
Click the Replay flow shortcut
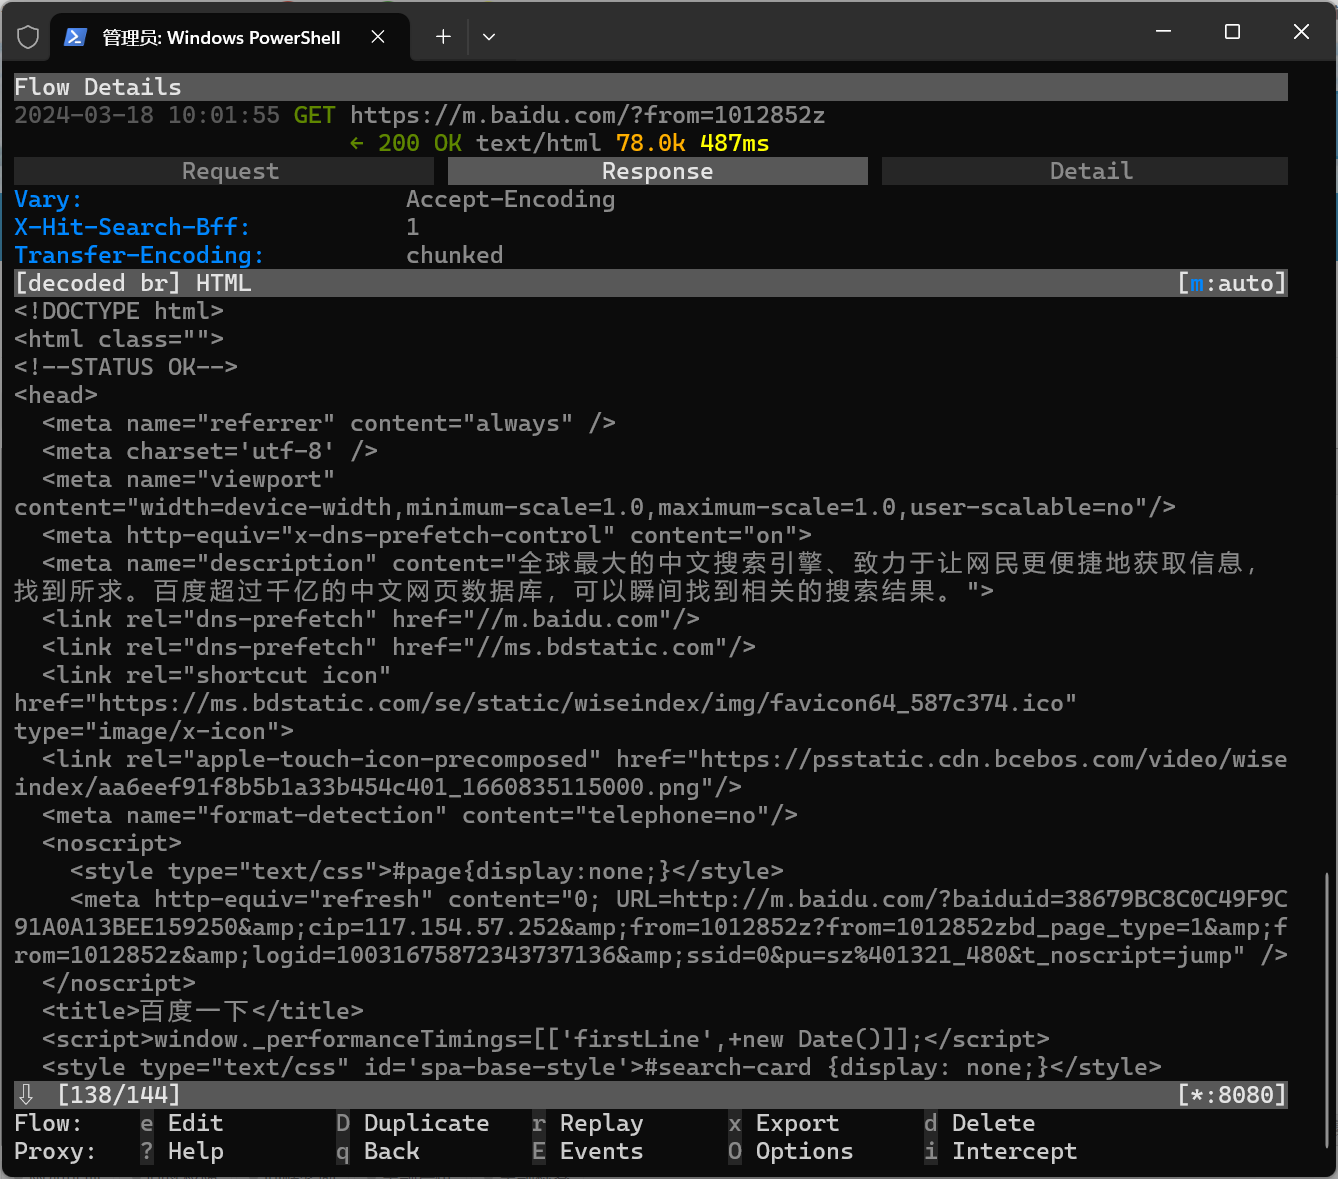tap(588, 1123)
